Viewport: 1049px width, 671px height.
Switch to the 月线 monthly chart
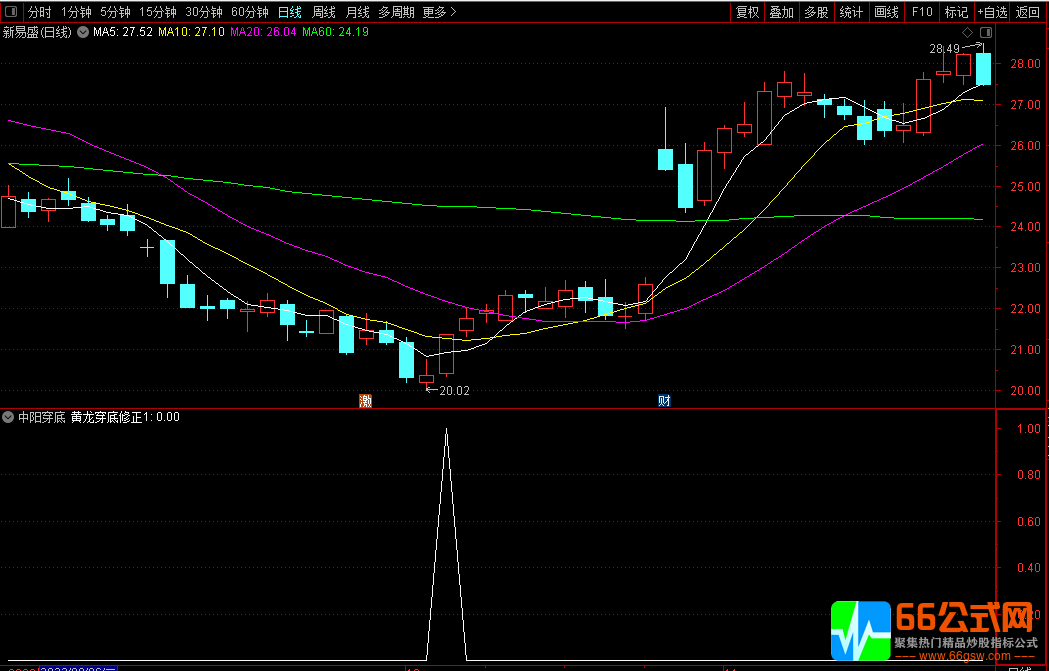(x=357, y=12)
